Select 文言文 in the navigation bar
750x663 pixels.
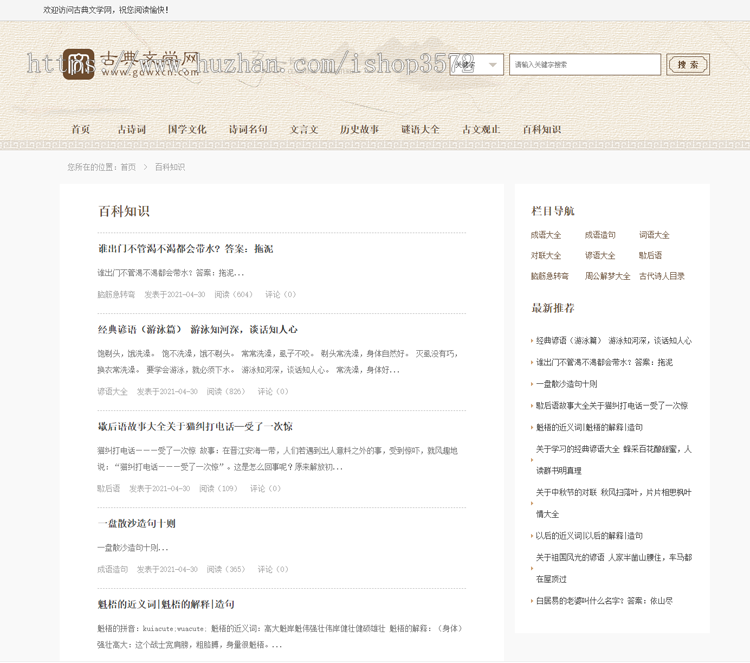pos(304,129)
